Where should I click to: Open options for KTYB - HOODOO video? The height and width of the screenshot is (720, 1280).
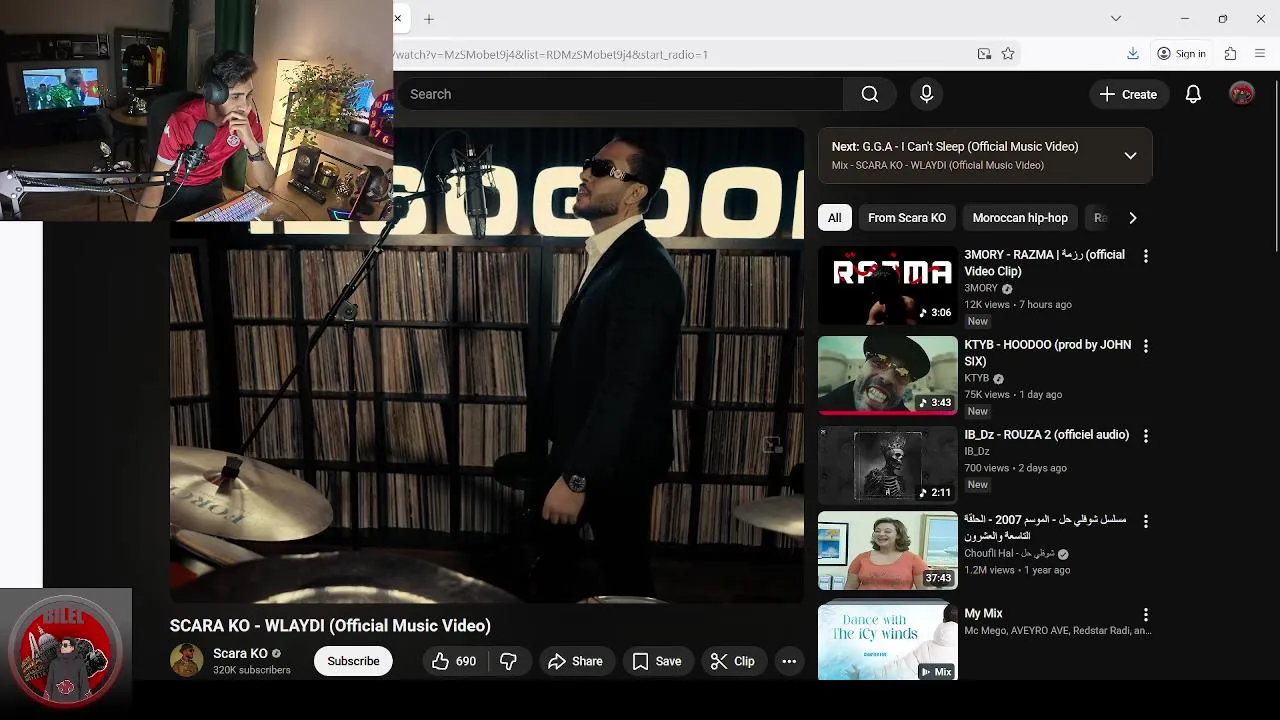point(1146,346)
